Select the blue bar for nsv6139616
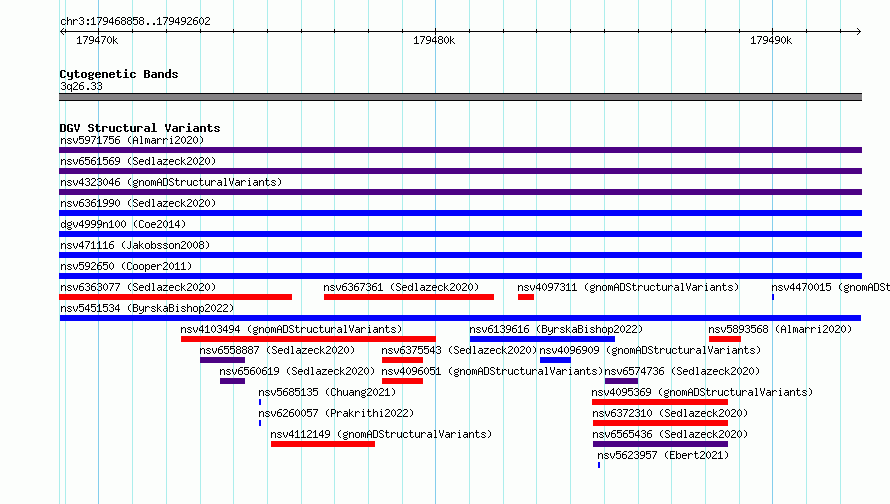This screenshot has height=504, width=890. 542,339
